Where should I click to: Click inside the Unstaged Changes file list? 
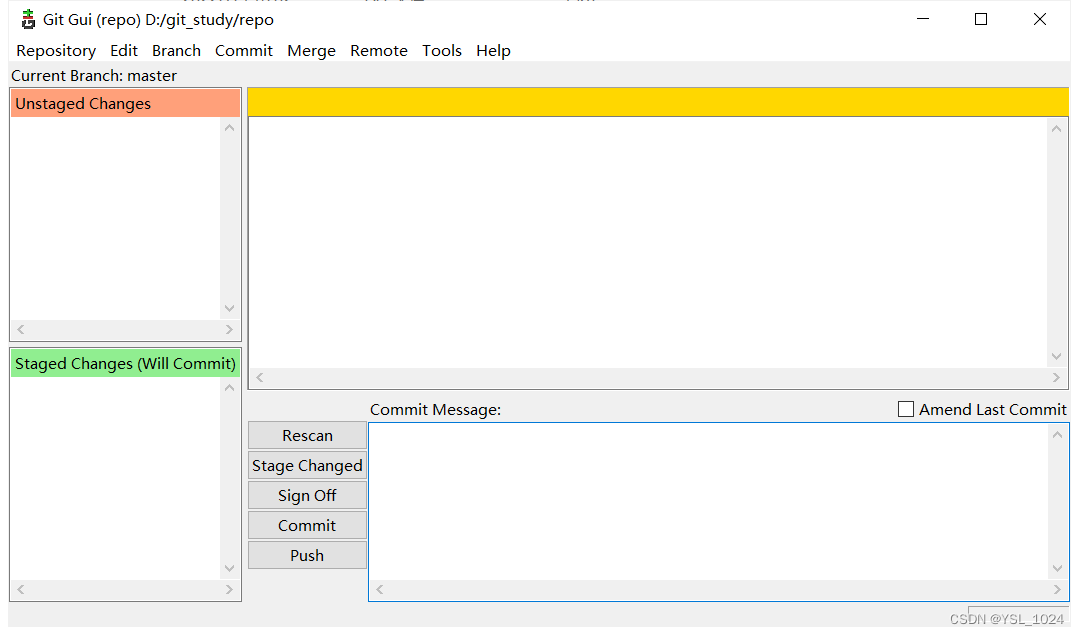coord(116,218)
